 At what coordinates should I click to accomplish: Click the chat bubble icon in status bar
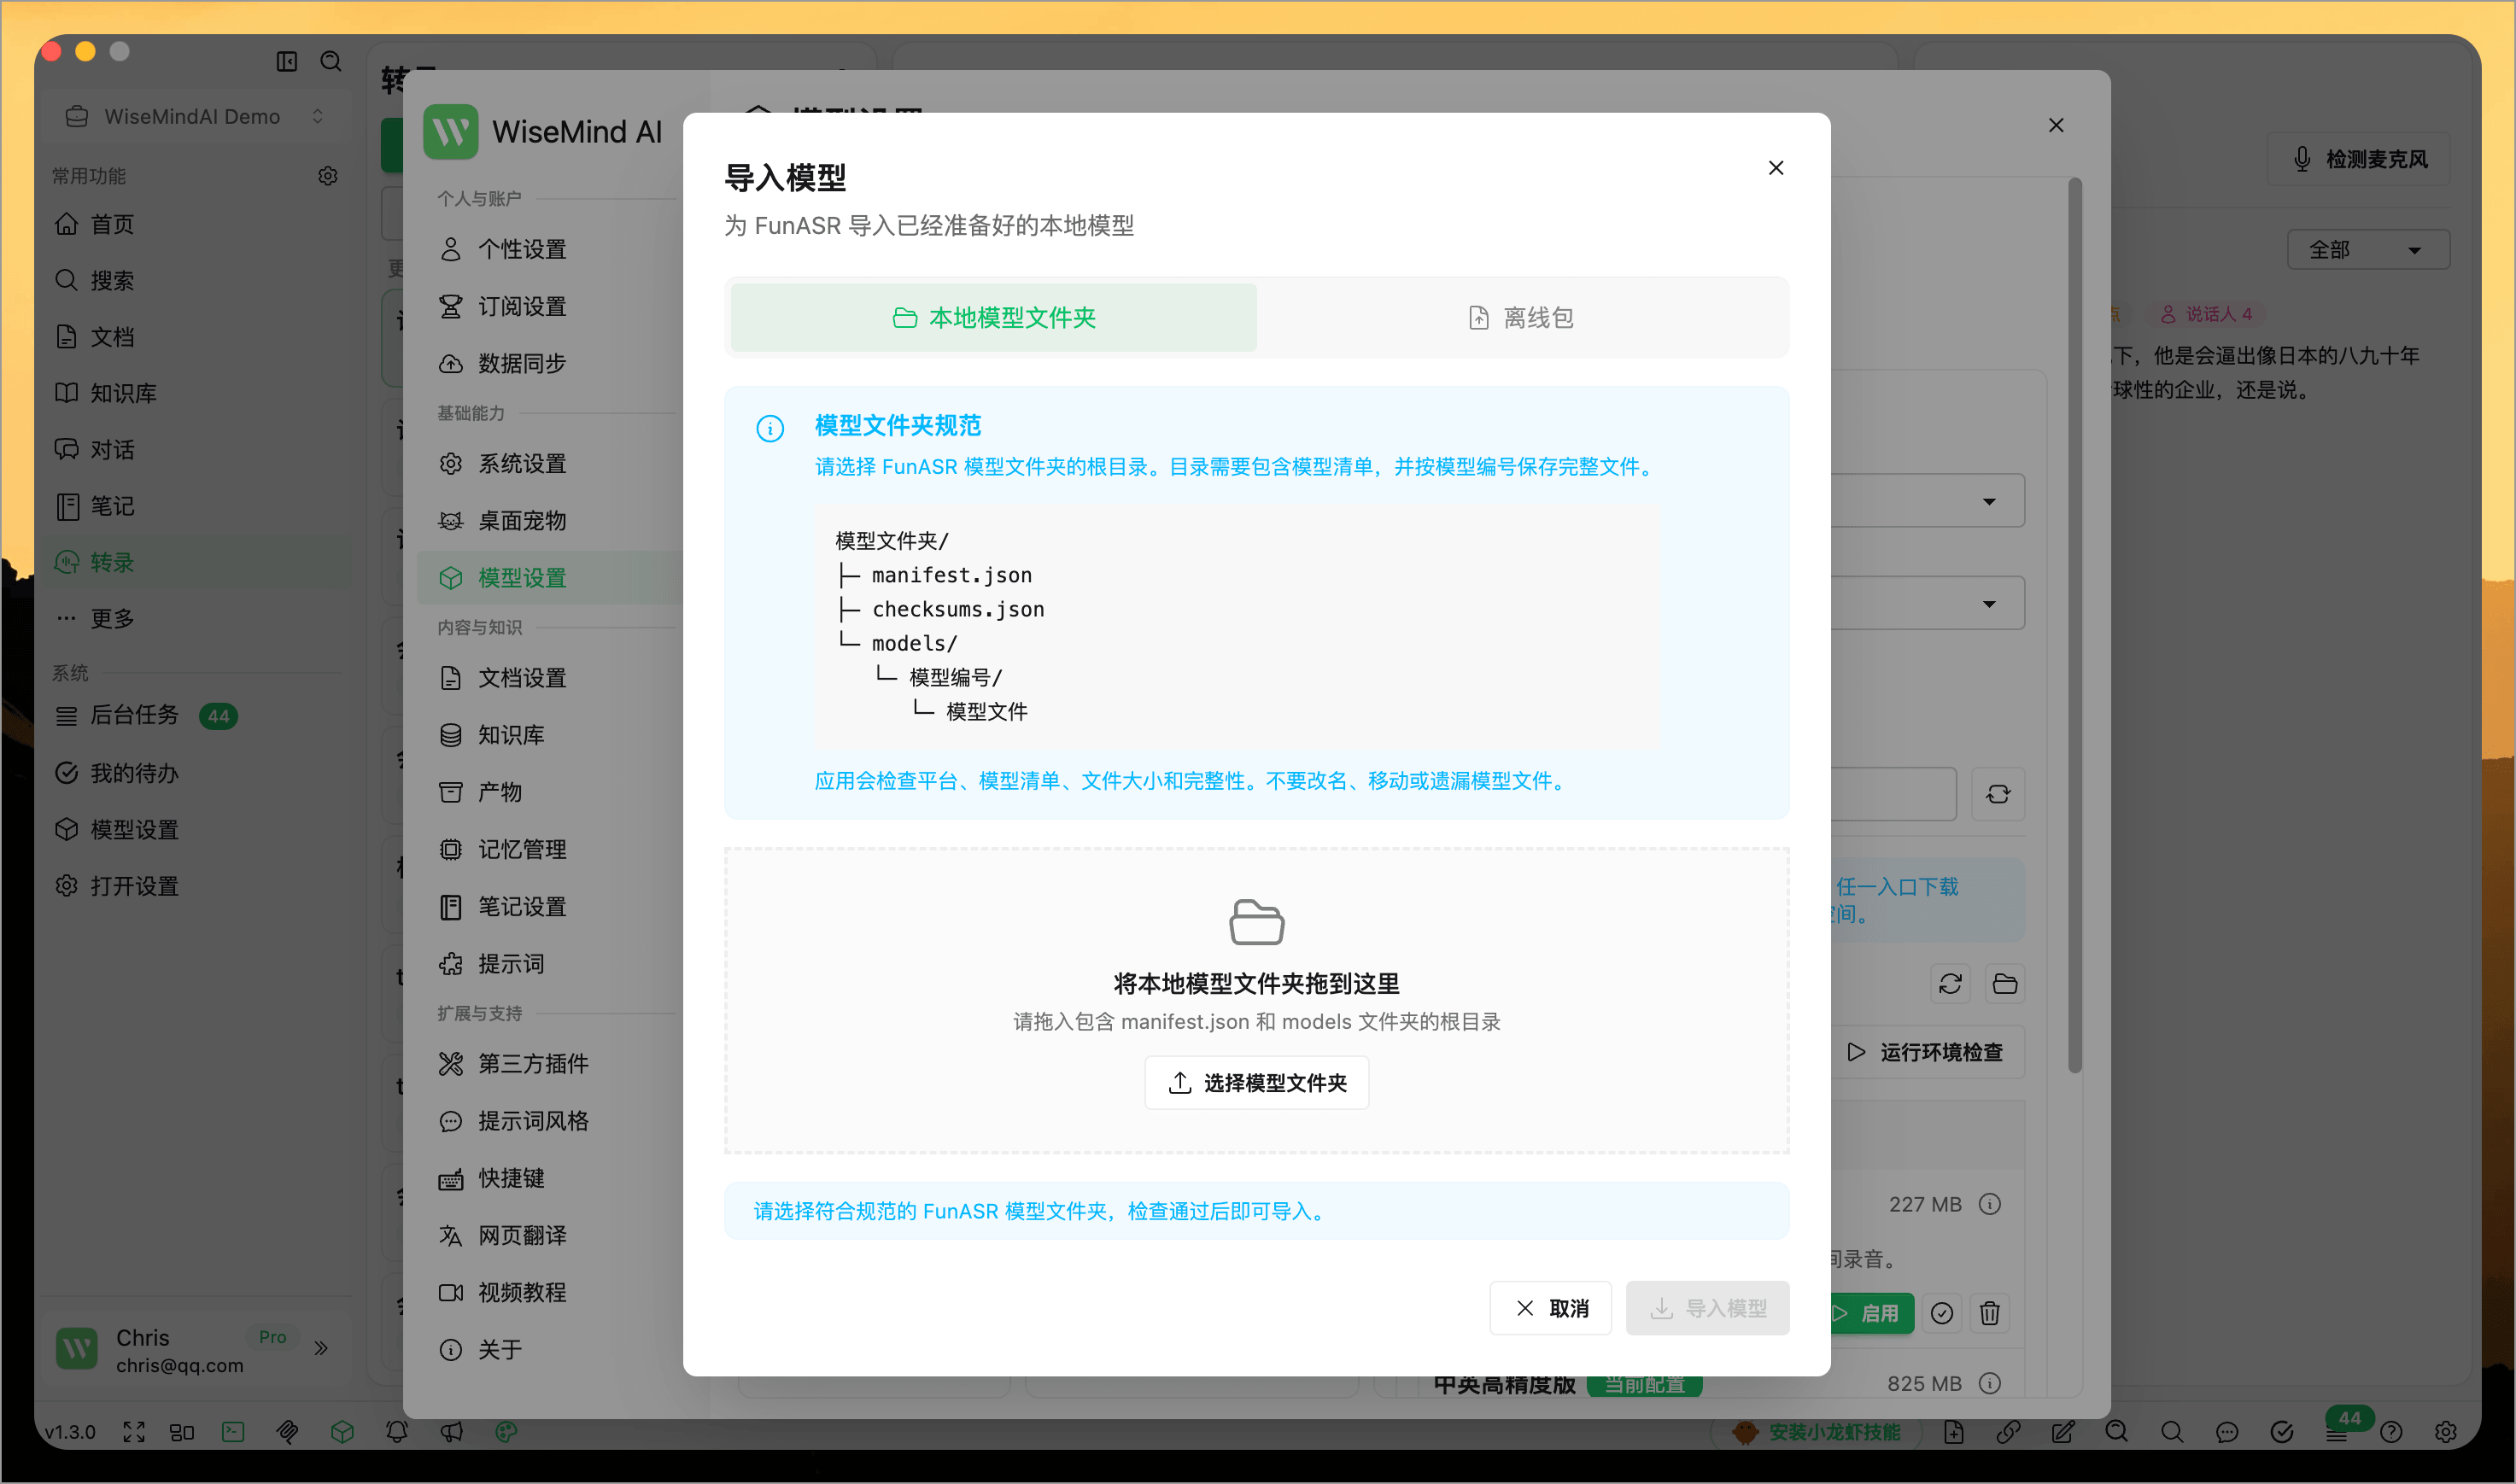tap(2227, 1432)
